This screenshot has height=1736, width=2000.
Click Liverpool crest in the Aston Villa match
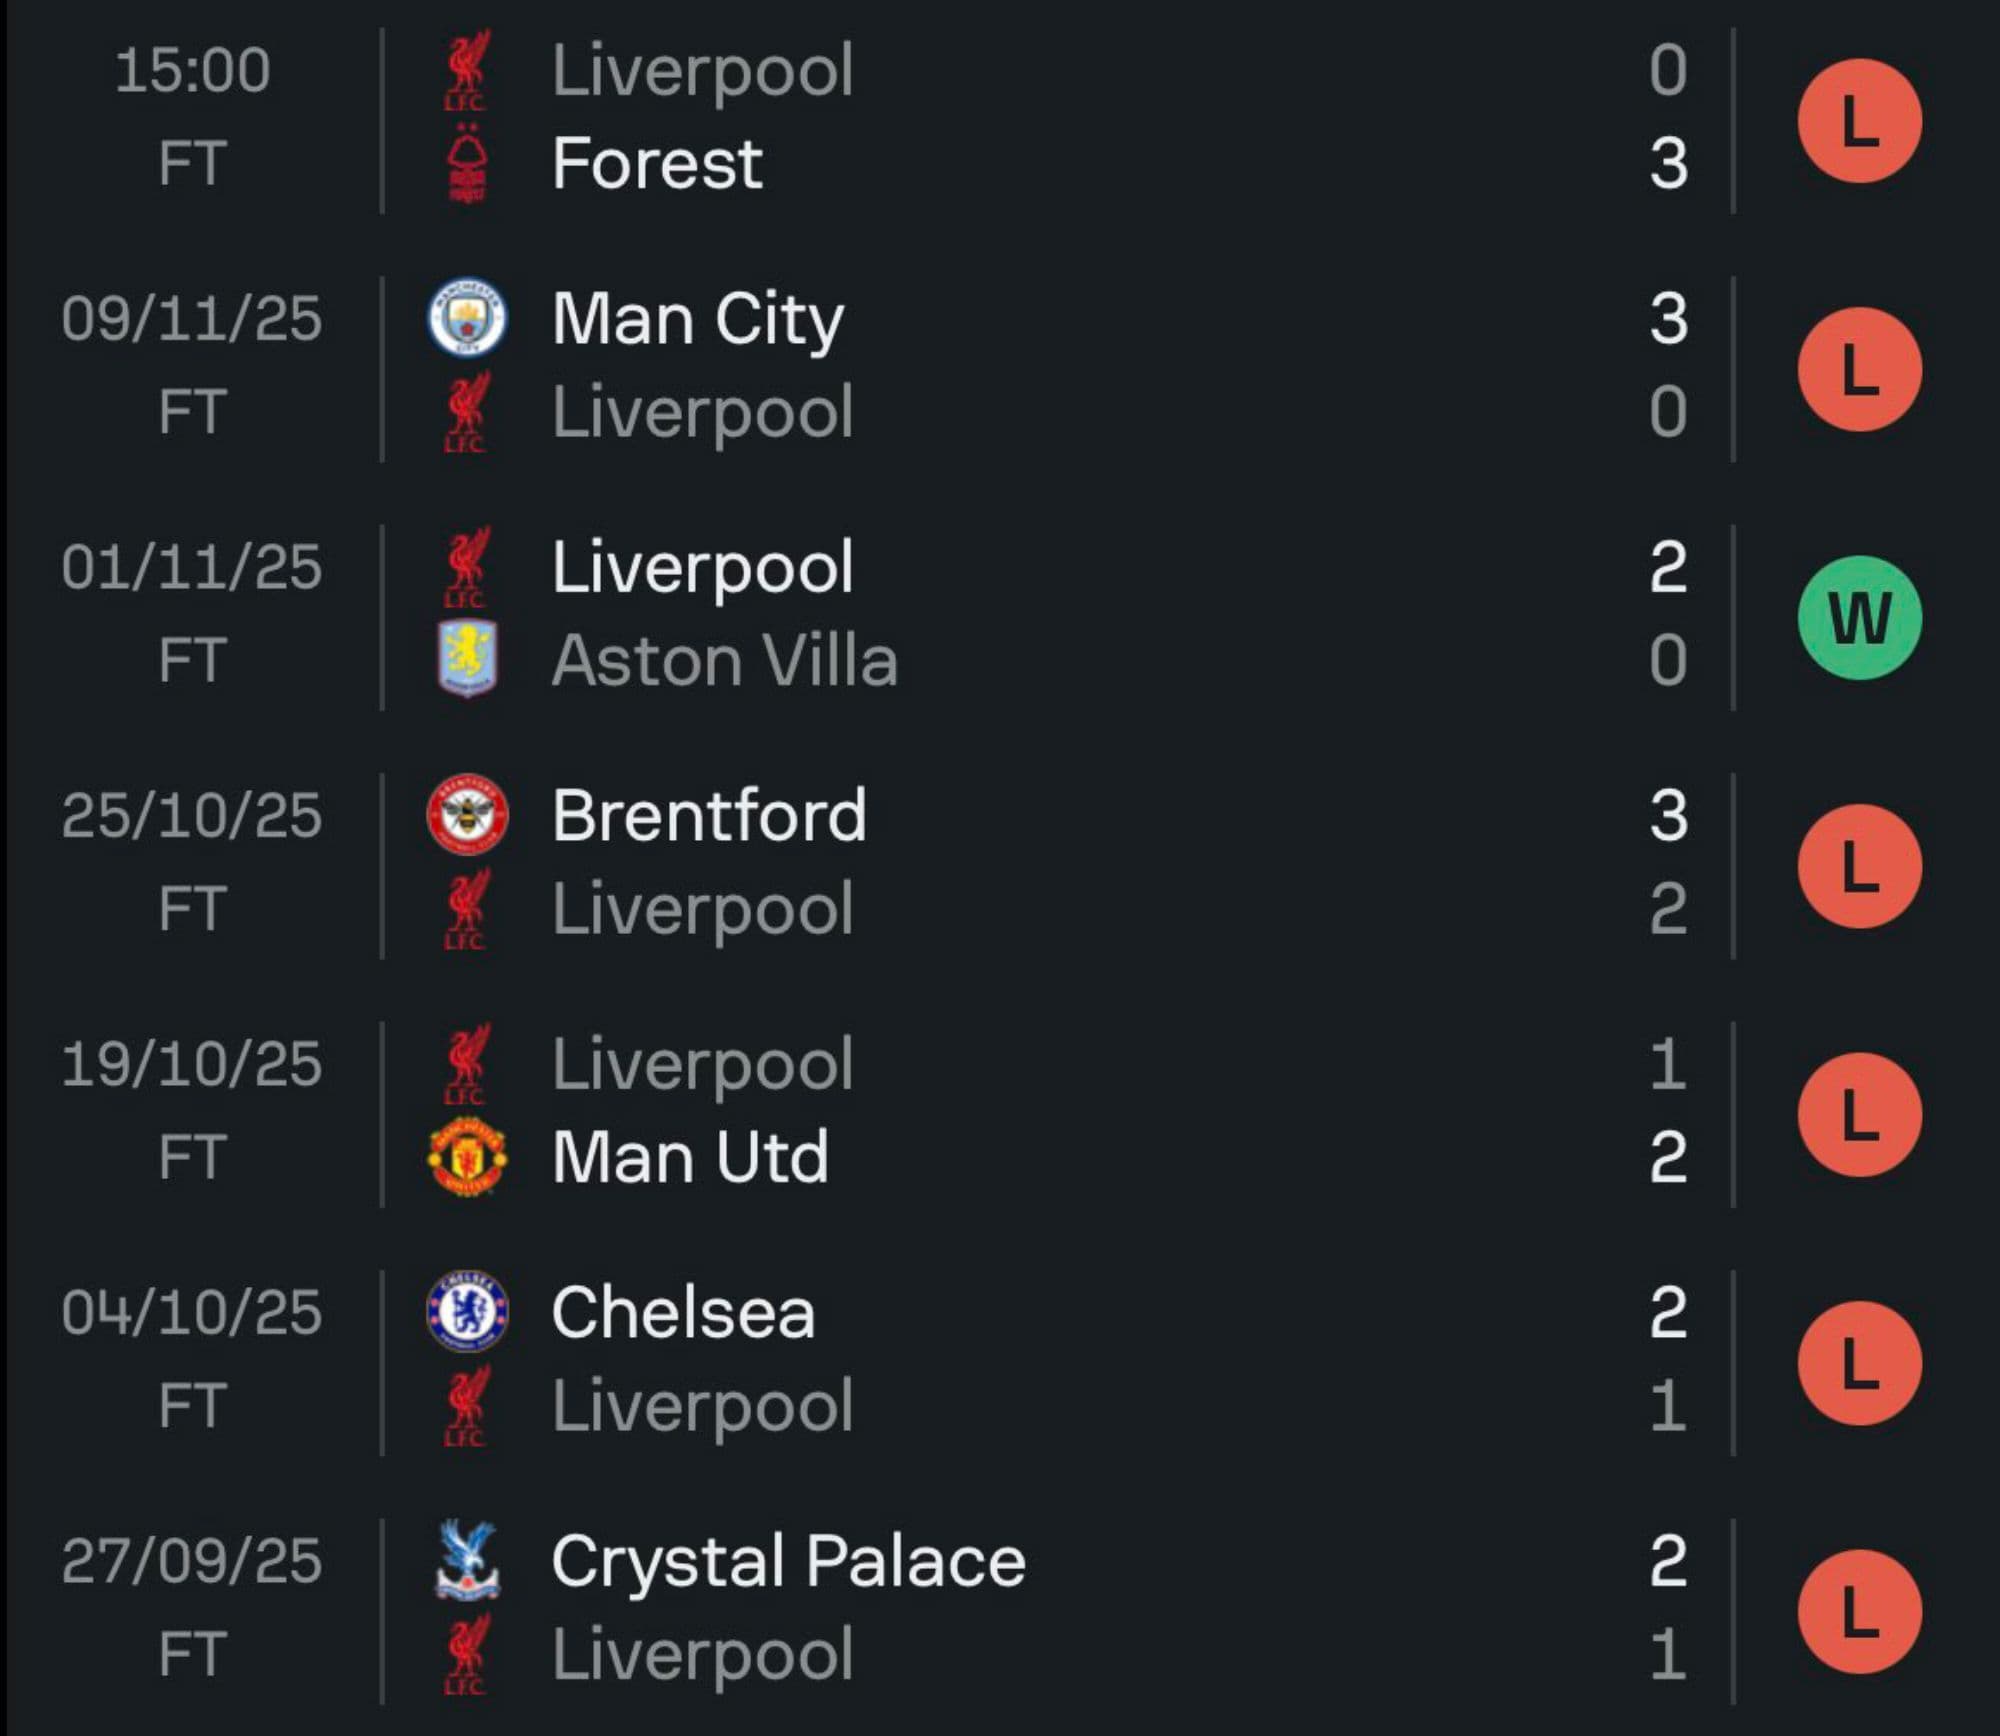tap(467, 567)
